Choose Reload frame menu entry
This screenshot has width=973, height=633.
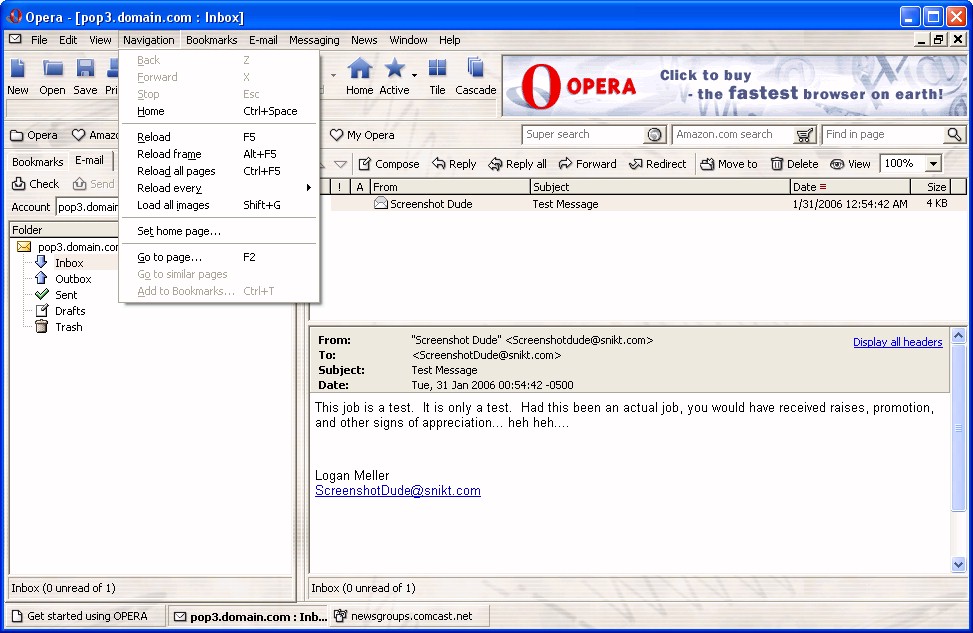[220, 154]
